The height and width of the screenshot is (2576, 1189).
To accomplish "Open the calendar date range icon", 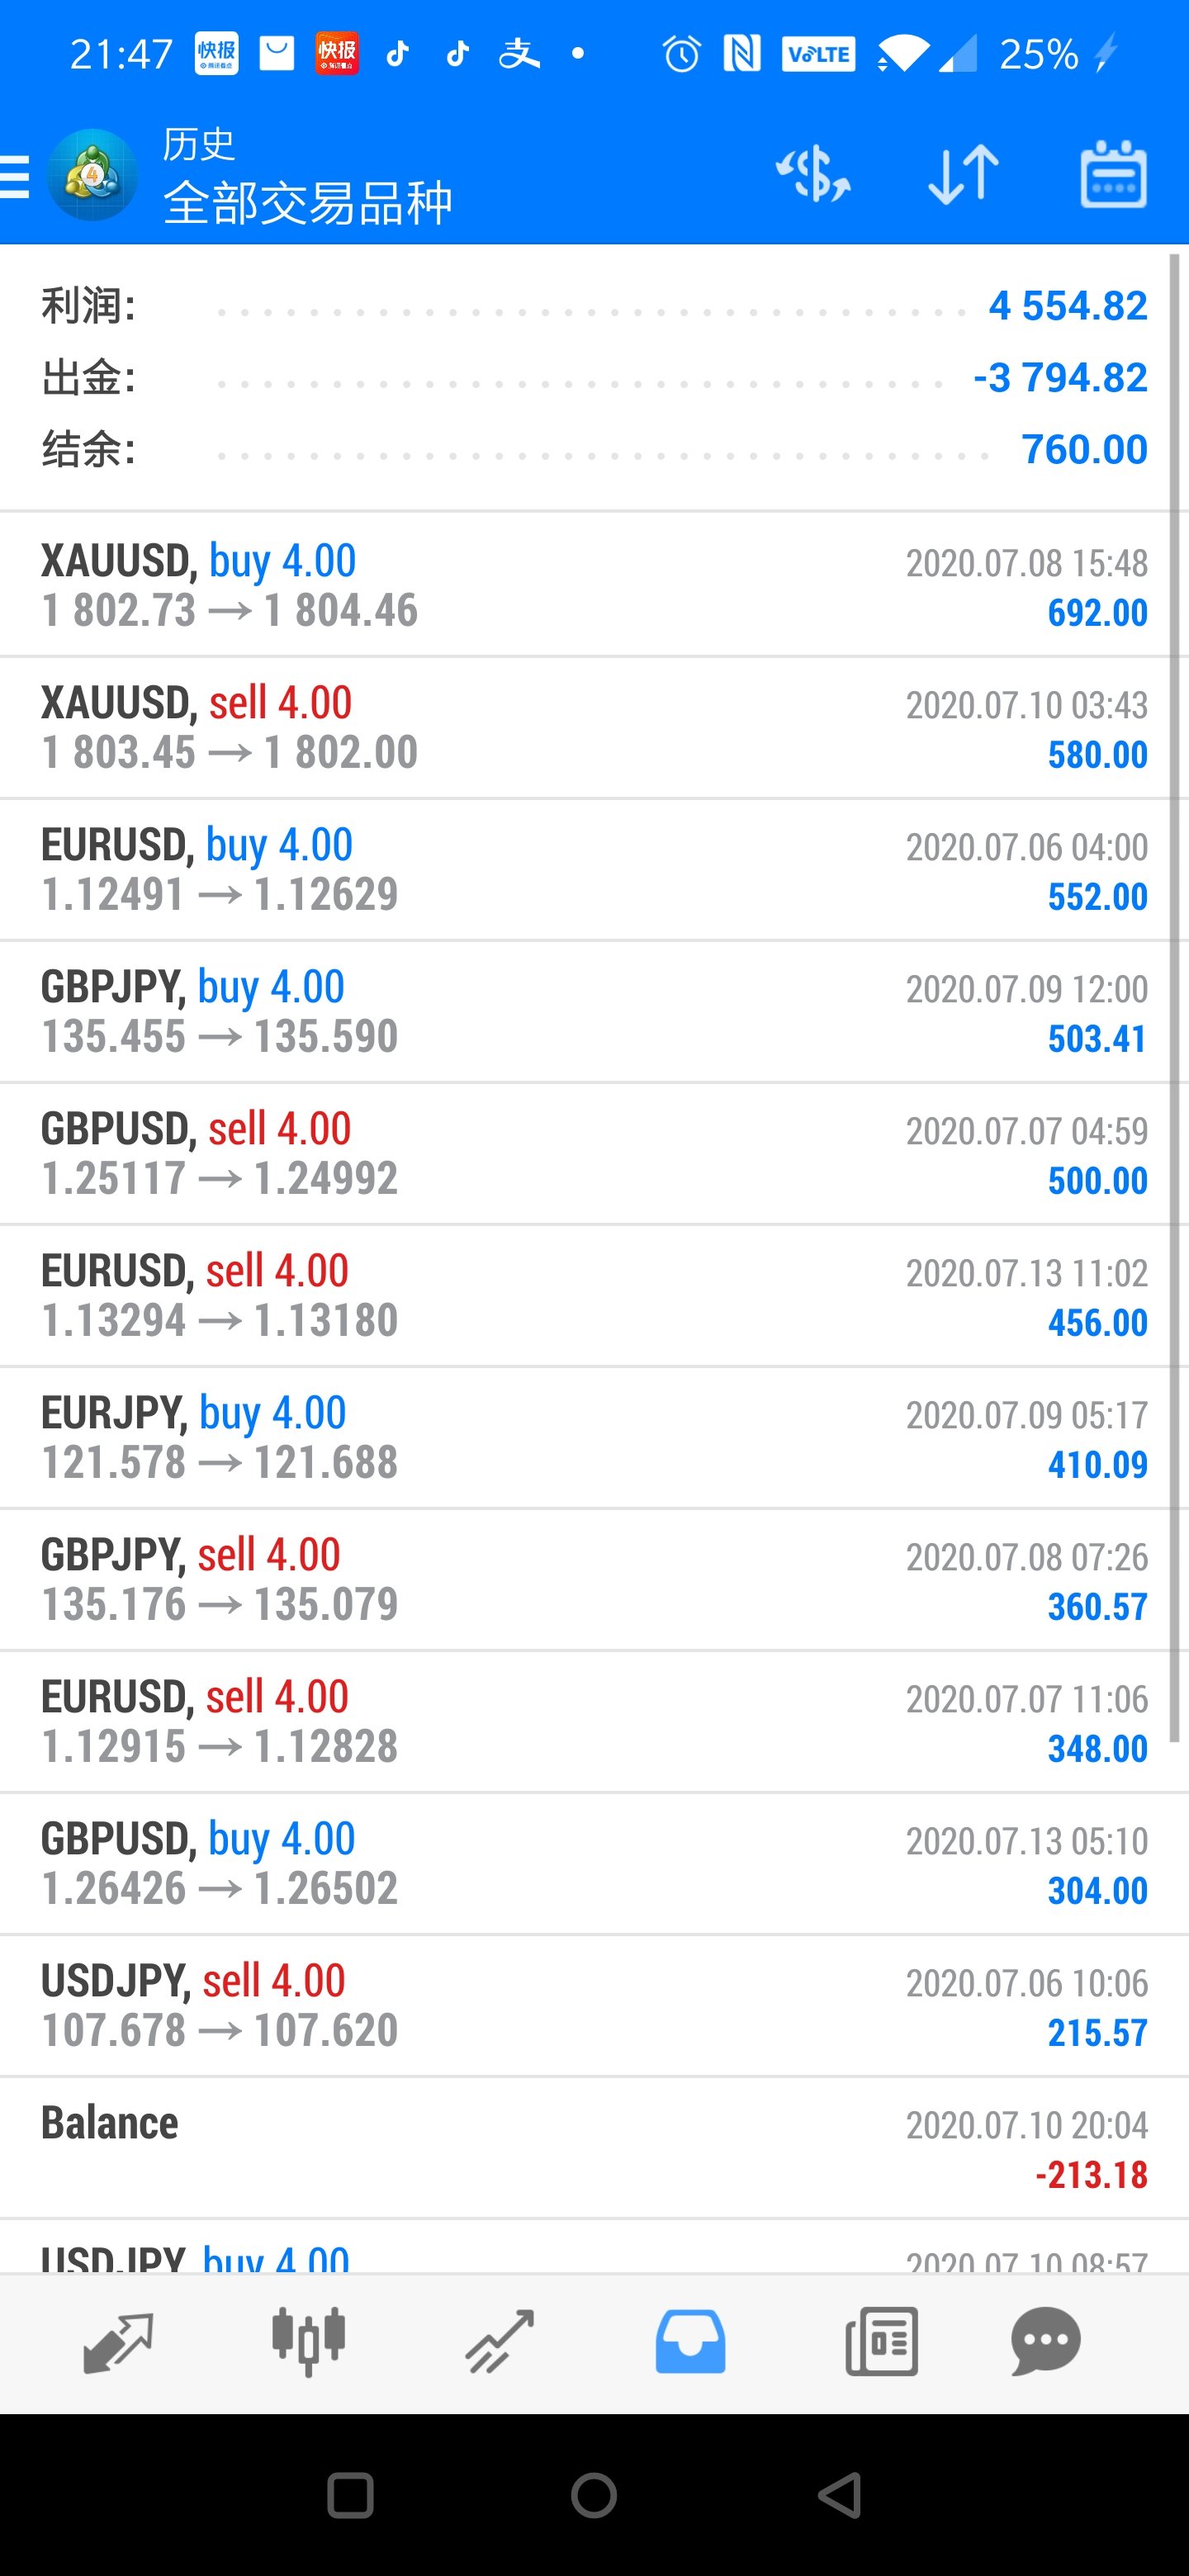I will pyautogui.click(x=1113, y=174).
